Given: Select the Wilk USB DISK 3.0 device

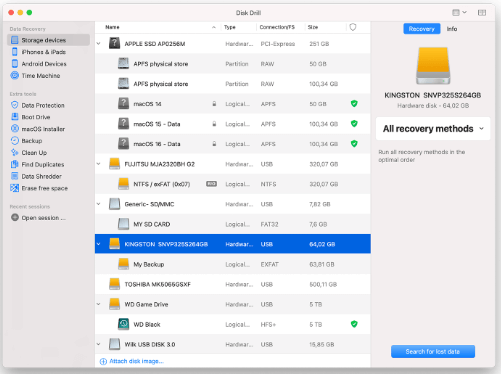Looking at the screenshot, I should point(233,344).
